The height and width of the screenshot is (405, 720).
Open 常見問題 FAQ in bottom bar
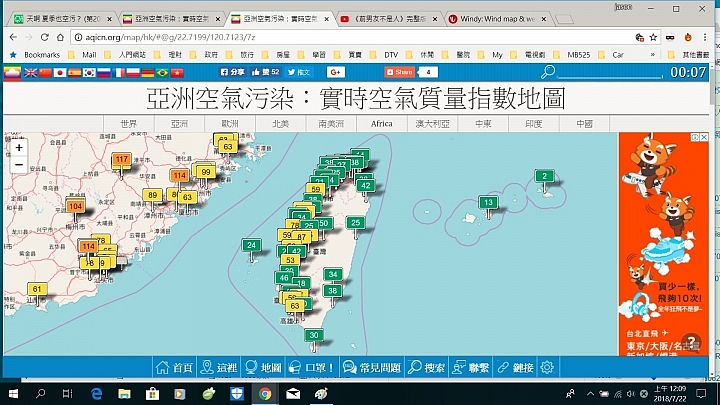click(372, 367)
